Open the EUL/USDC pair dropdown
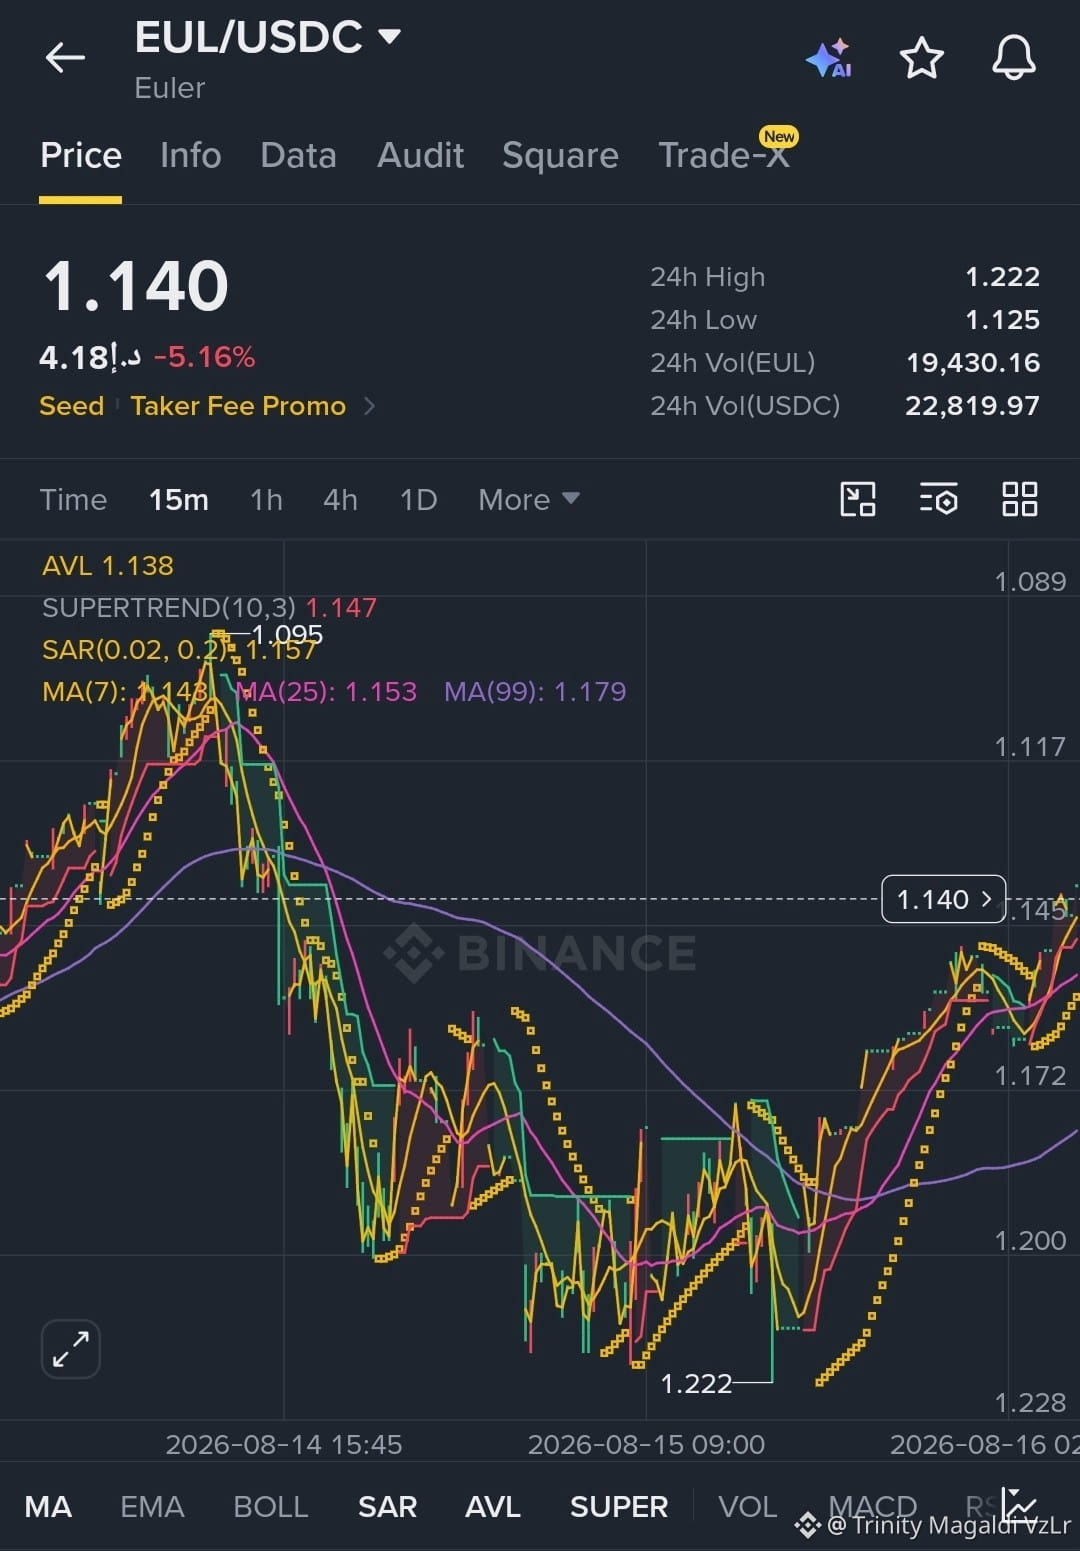This screenshot has width=1080, height=1551. pos(390,37)
